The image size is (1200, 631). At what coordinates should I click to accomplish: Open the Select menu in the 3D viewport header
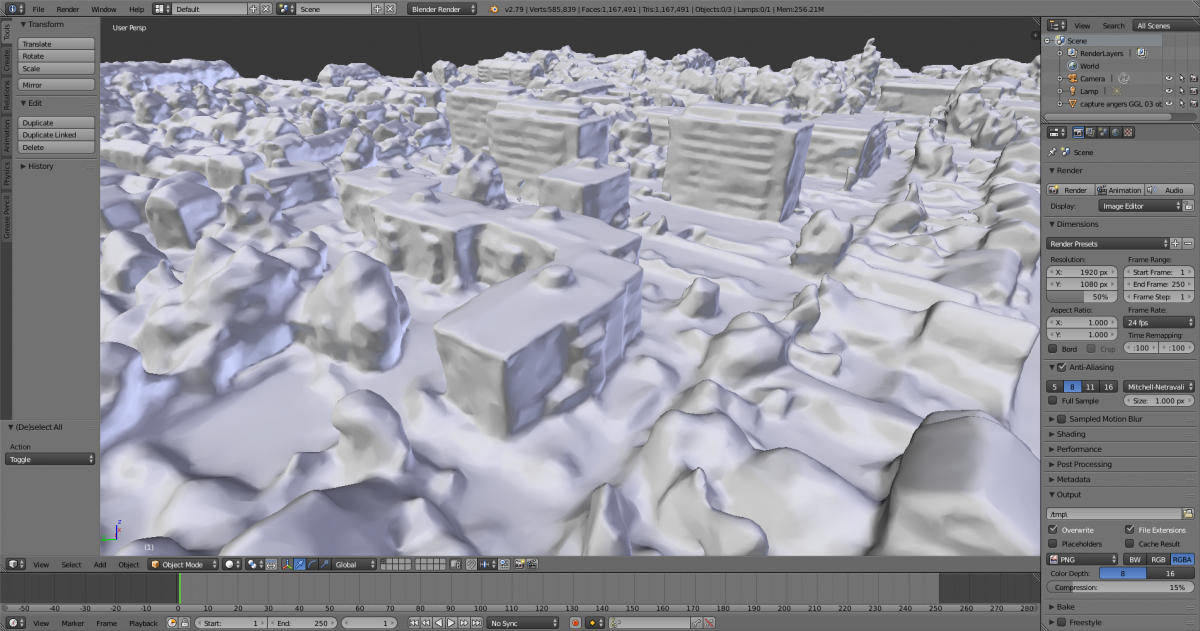tap(71, 565)
